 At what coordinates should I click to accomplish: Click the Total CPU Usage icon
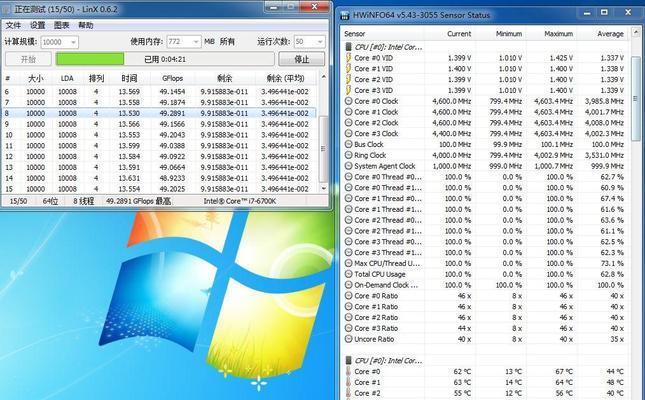pyautogui.click(x=348, y=274)
